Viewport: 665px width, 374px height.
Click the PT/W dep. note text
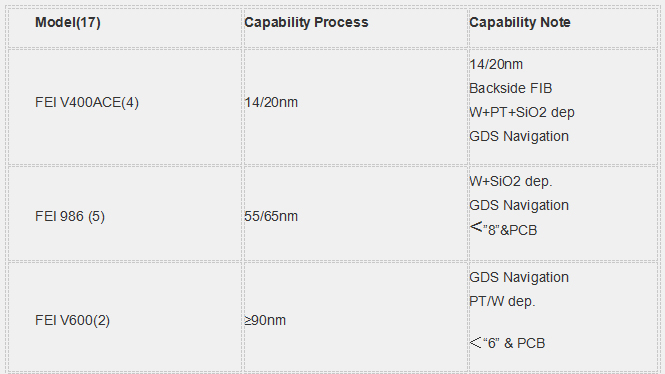(x=503, y=301)
